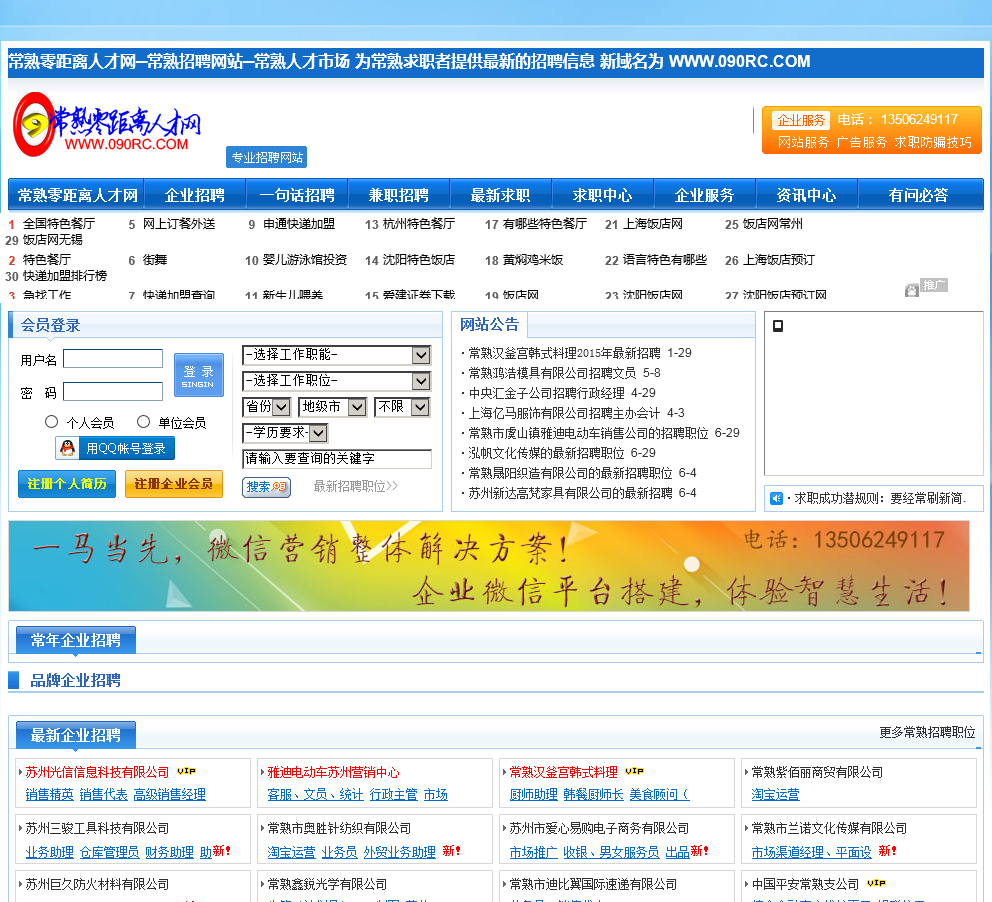Click the 用户名 username input field
This screenshot has height=902, width=992.
coord(113,359)
